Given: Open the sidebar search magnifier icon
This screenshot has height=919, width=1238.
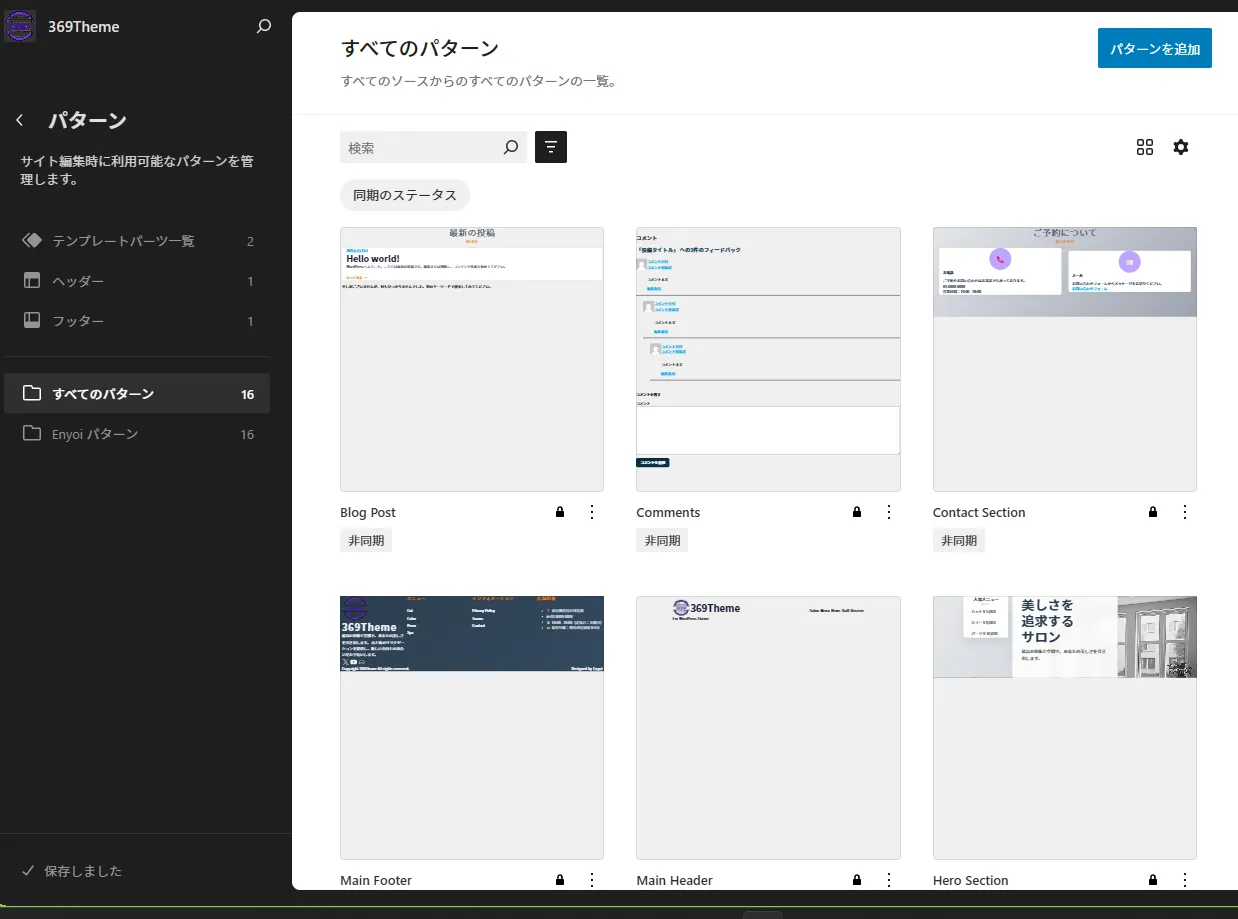Looking at the screenshot, I should pyautogui.click(x=264, y=27).
